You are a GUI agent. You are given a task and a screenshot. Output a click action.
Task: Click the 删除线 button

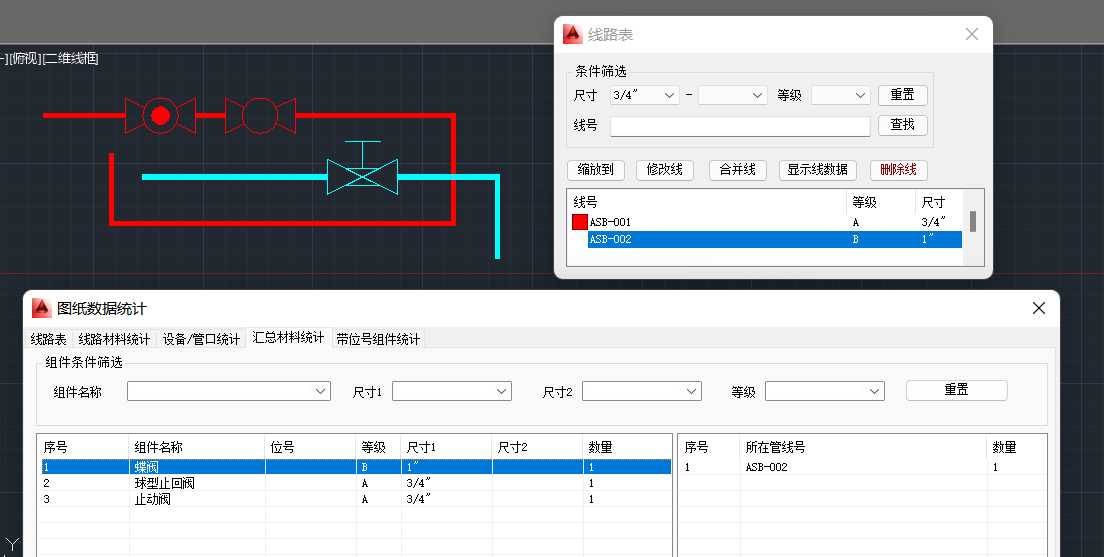click(x=898, y=170)
